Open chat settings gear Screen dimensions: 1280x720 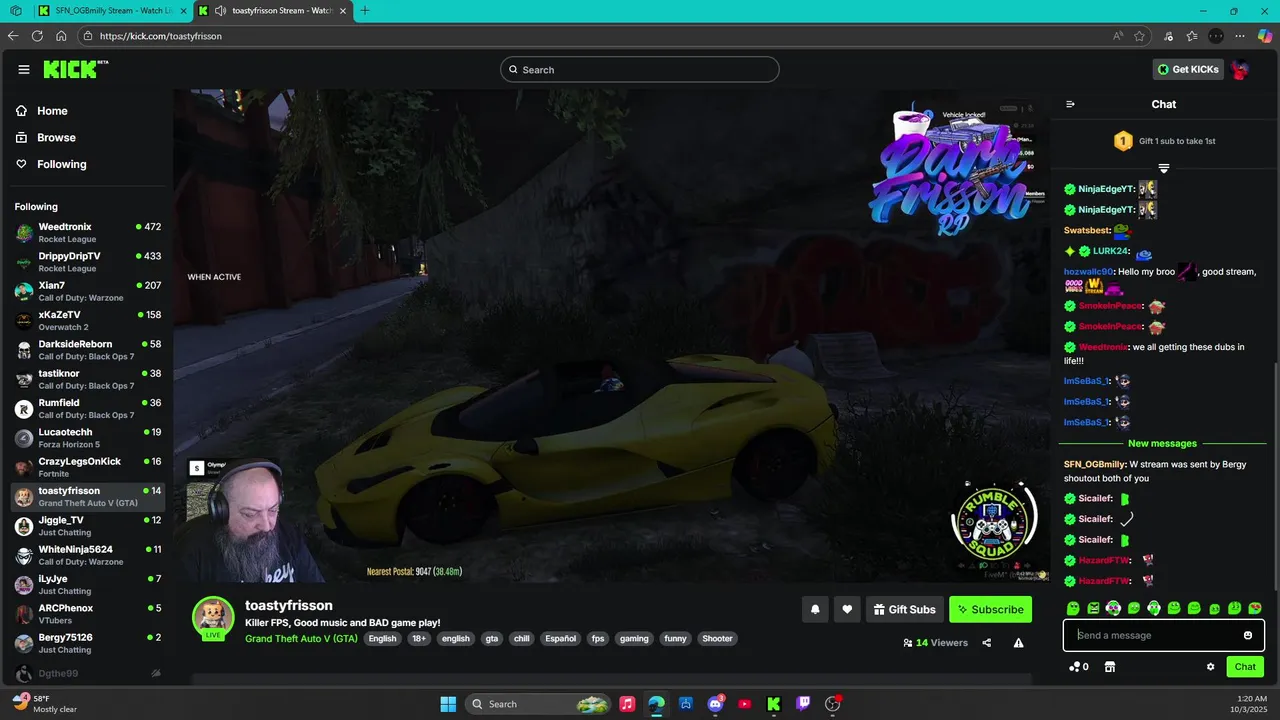point(1210,667)
